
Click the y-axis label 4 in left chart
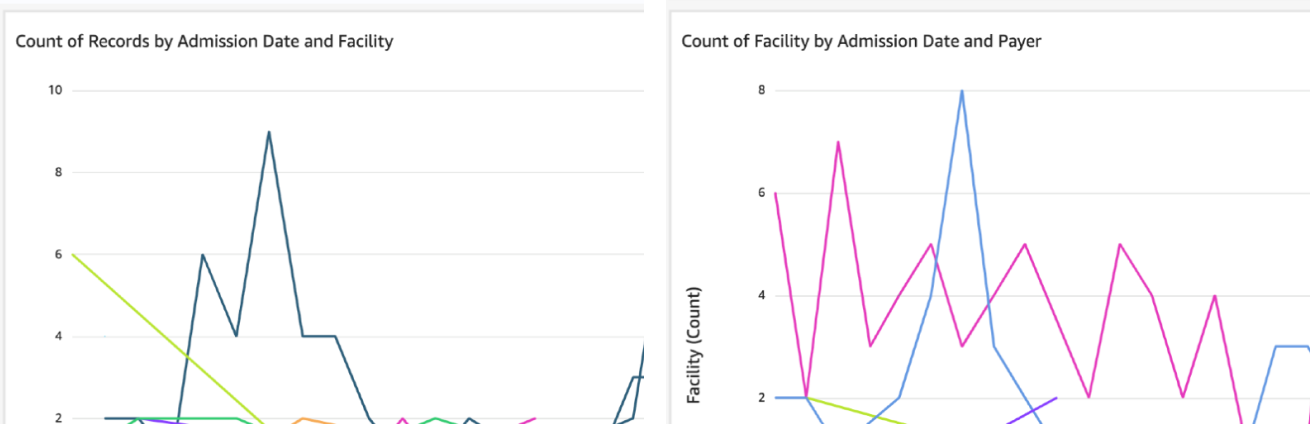tap(58, 337)
